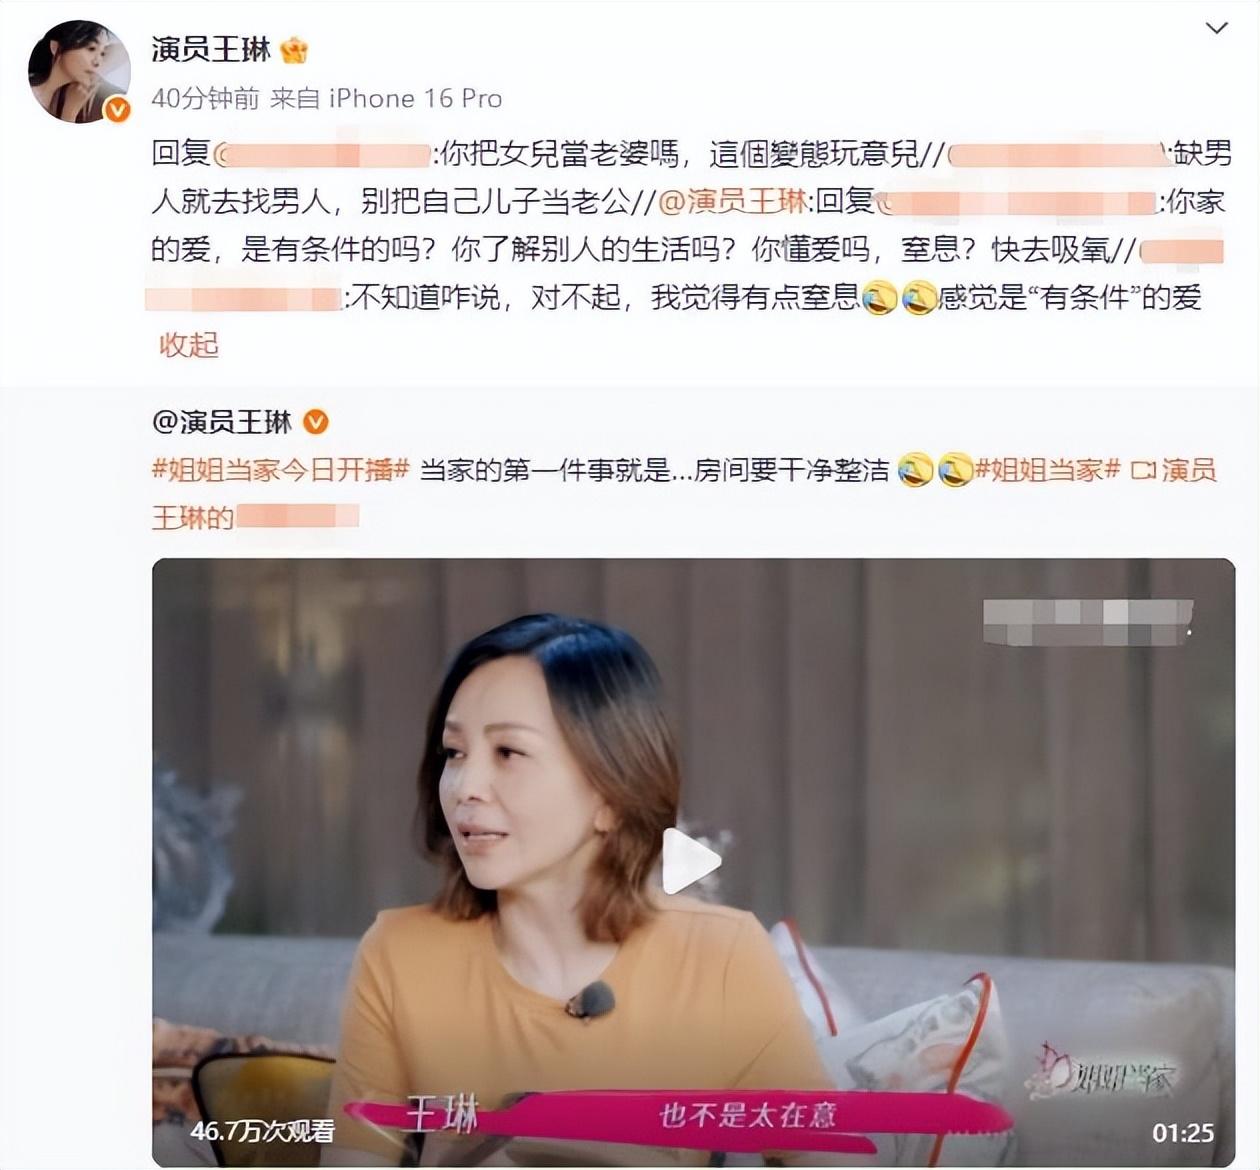This screenshot has width=1260, height=1170.
Task: Collapse the post text with 收起
Action: (188, 345)
